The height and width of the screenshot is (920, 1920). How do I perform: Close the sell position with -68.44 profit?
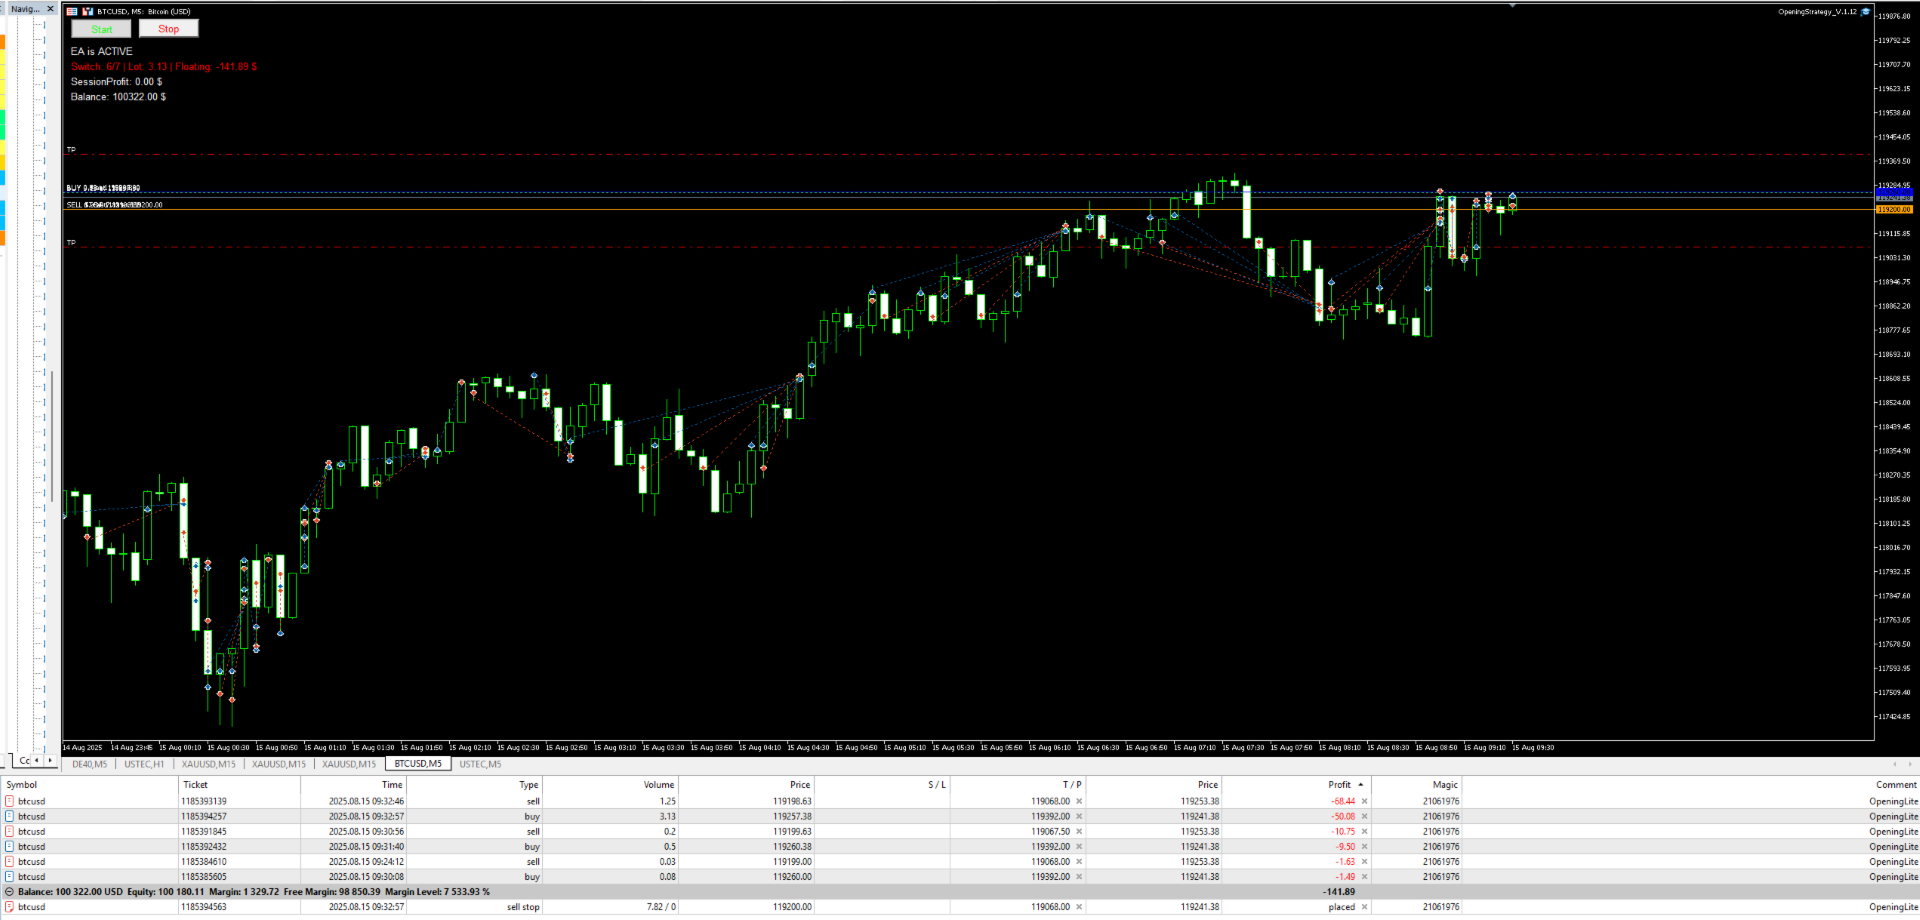pyautogui.click(x=1364, y=801)
